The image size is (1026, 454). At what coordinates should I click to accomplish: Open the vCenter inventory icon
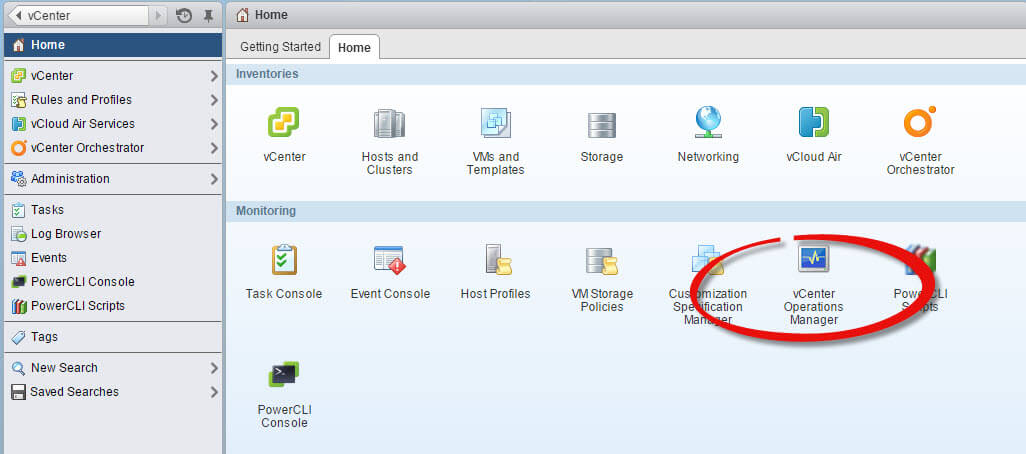[x=284, y=122]
